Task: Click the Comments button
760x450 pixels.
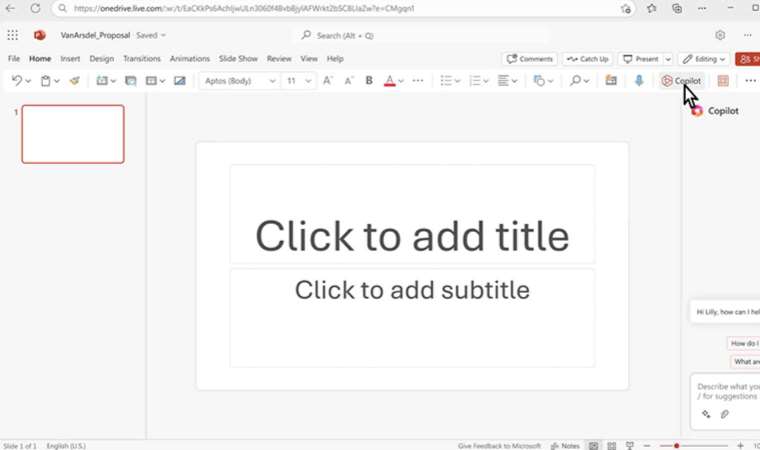Action: pyautogui.click(x=530, y=59)
